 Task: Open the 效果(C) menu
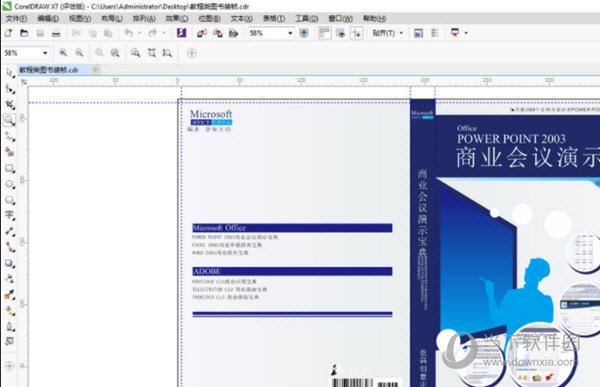pyautogui.click(x=176, y=18)
